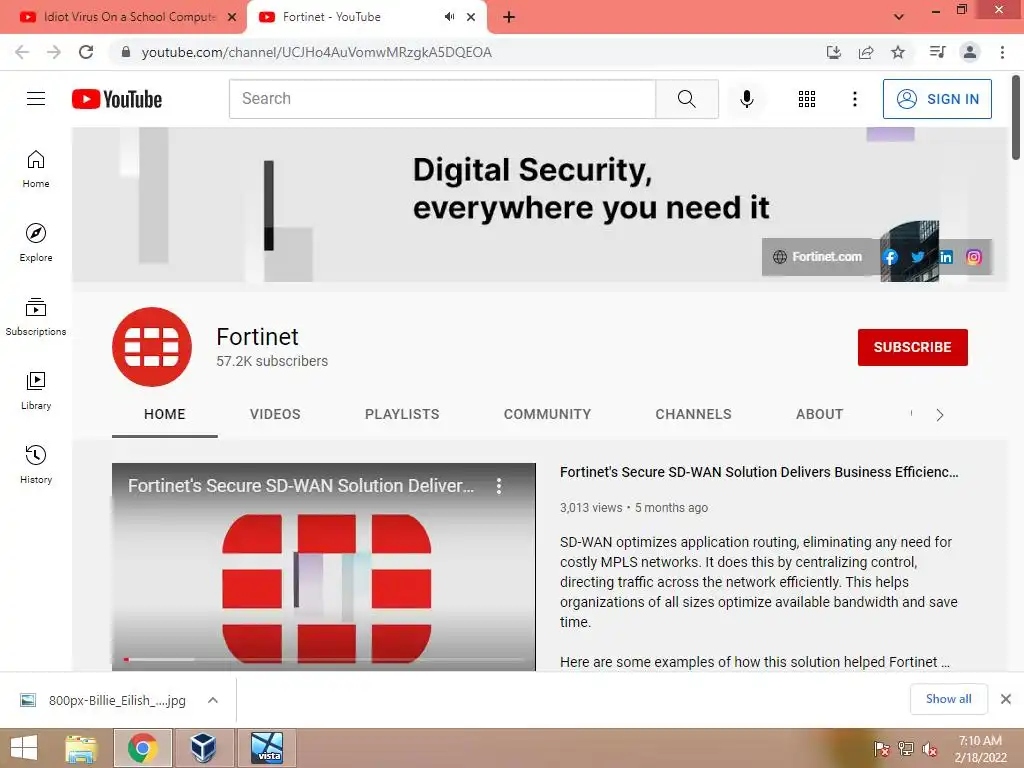Share this page from address bar
The width and height of the screenshot is (1024, 768).
point(866,52)
